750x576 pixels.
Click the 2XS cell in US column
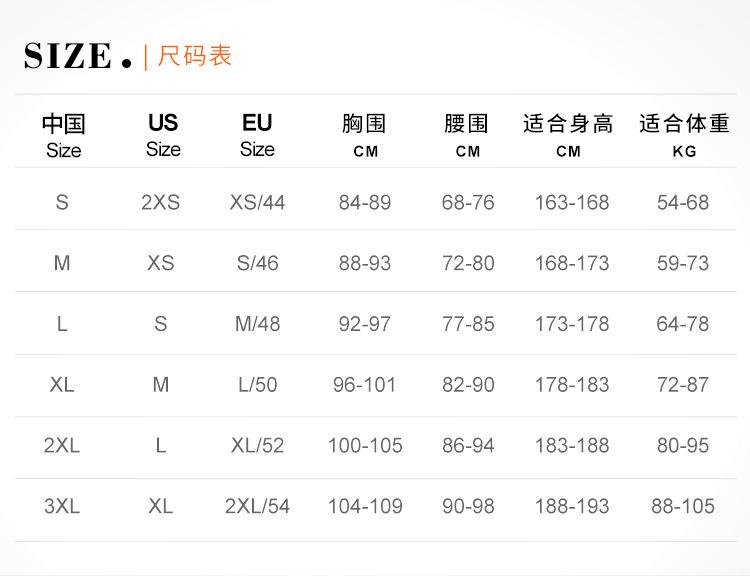point(161,202)
